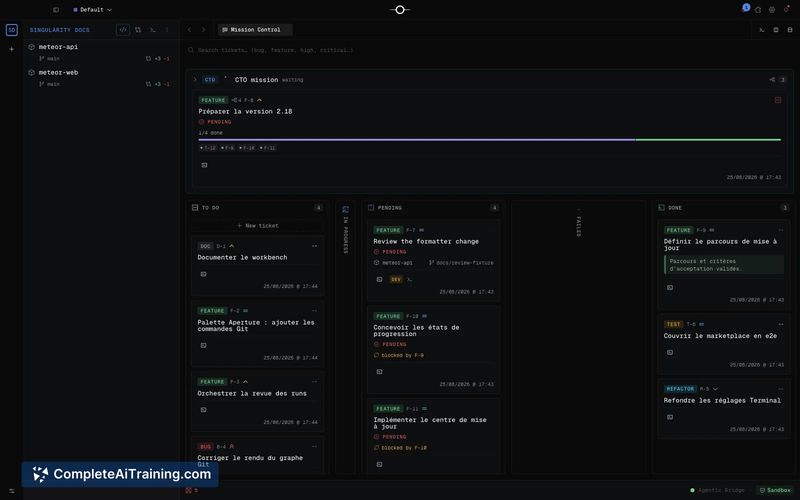Image resolution: width=800 pixels, height=500 pixels.
Task: Open terminal icon on Review the formatter card
Action: pyautogui.click(x=409, y=280)
